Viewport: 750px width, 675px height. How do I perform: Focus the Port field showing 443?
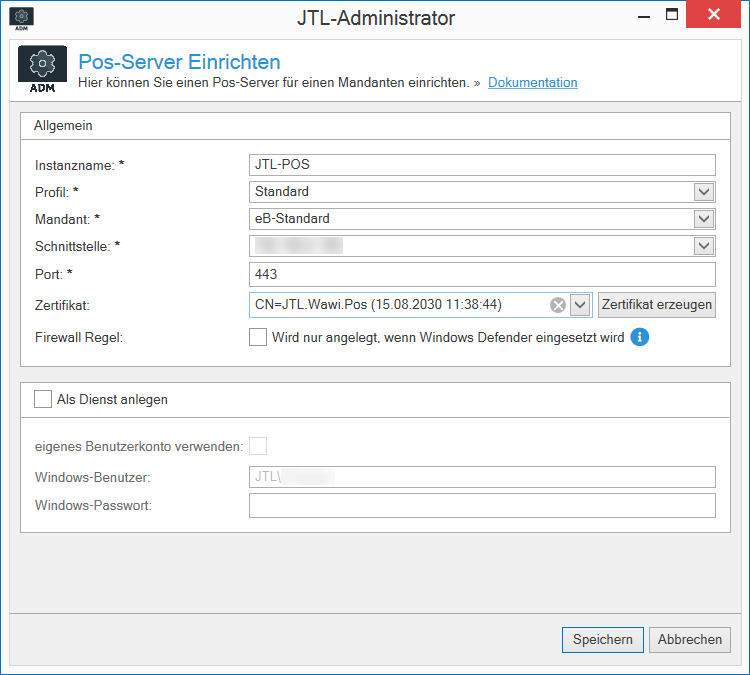482,274
